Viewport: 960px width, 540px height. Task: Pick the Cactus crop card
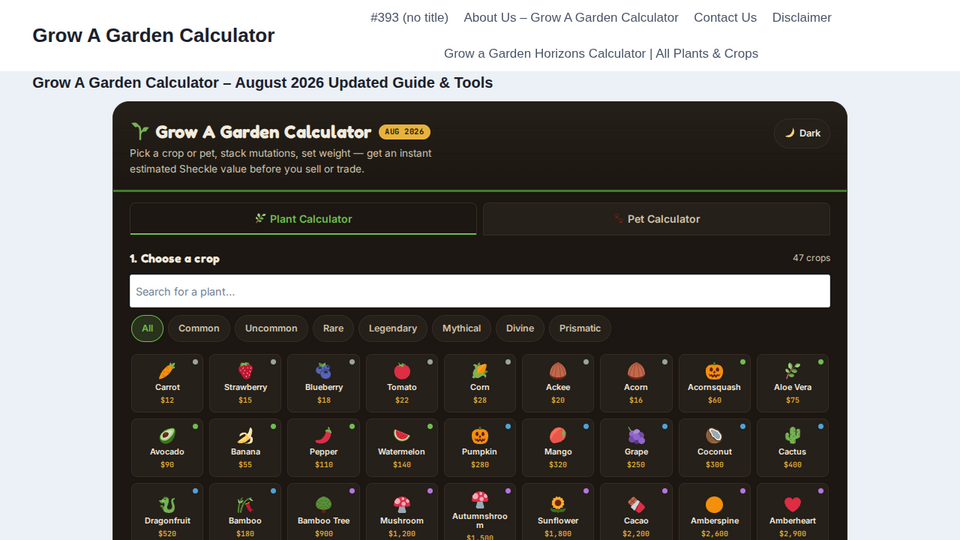792,448
